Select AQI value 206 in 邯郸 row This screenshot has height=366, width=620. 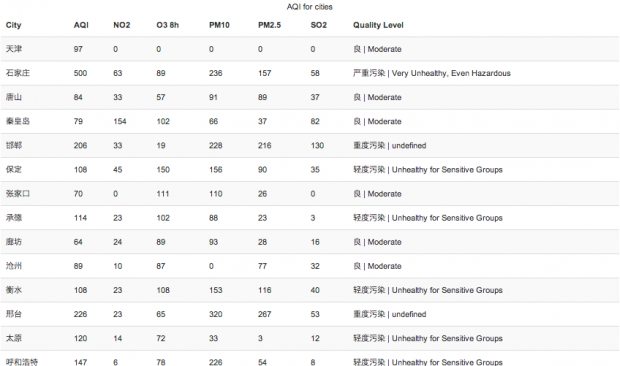pyautogui.click(x=80, y=145)
